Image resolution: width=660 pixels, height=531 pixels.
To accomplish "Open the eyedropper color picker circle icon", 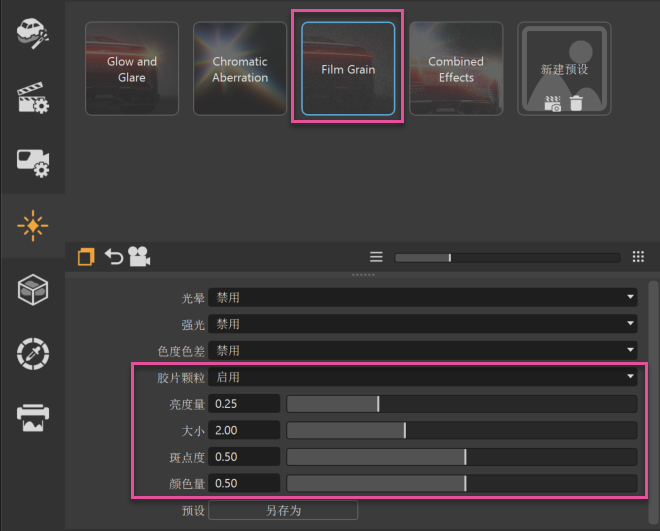I will (x=33, y=354).
